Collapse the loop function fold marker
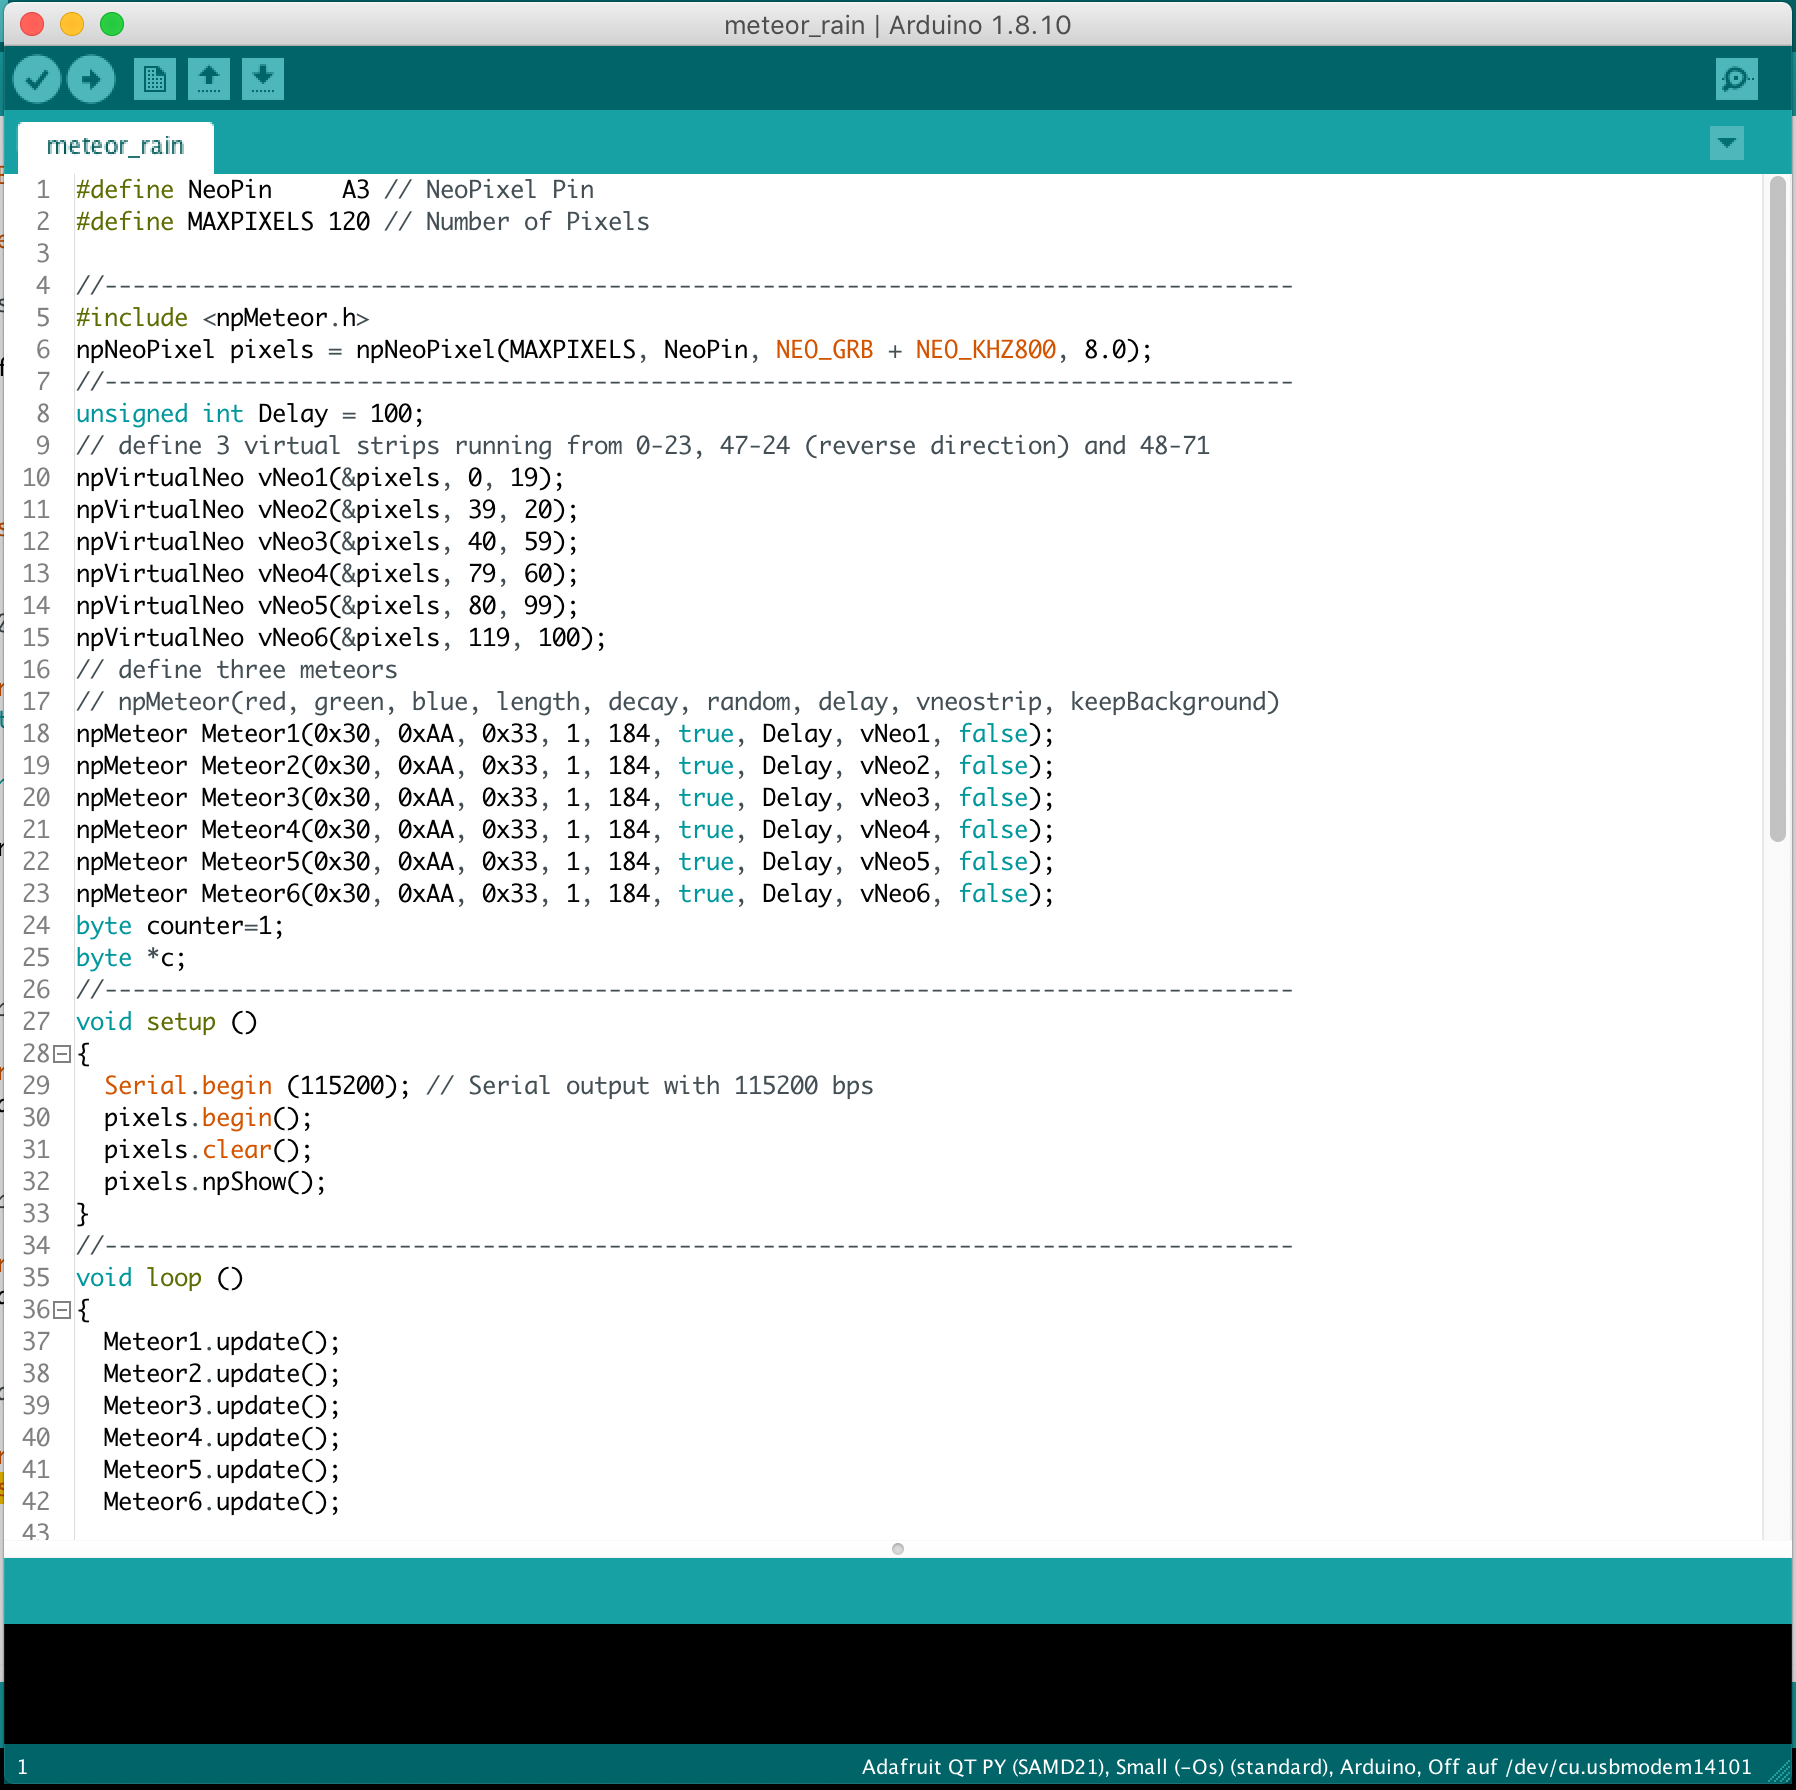This screenshot has width=1796, height=1790. (62, 1310)
